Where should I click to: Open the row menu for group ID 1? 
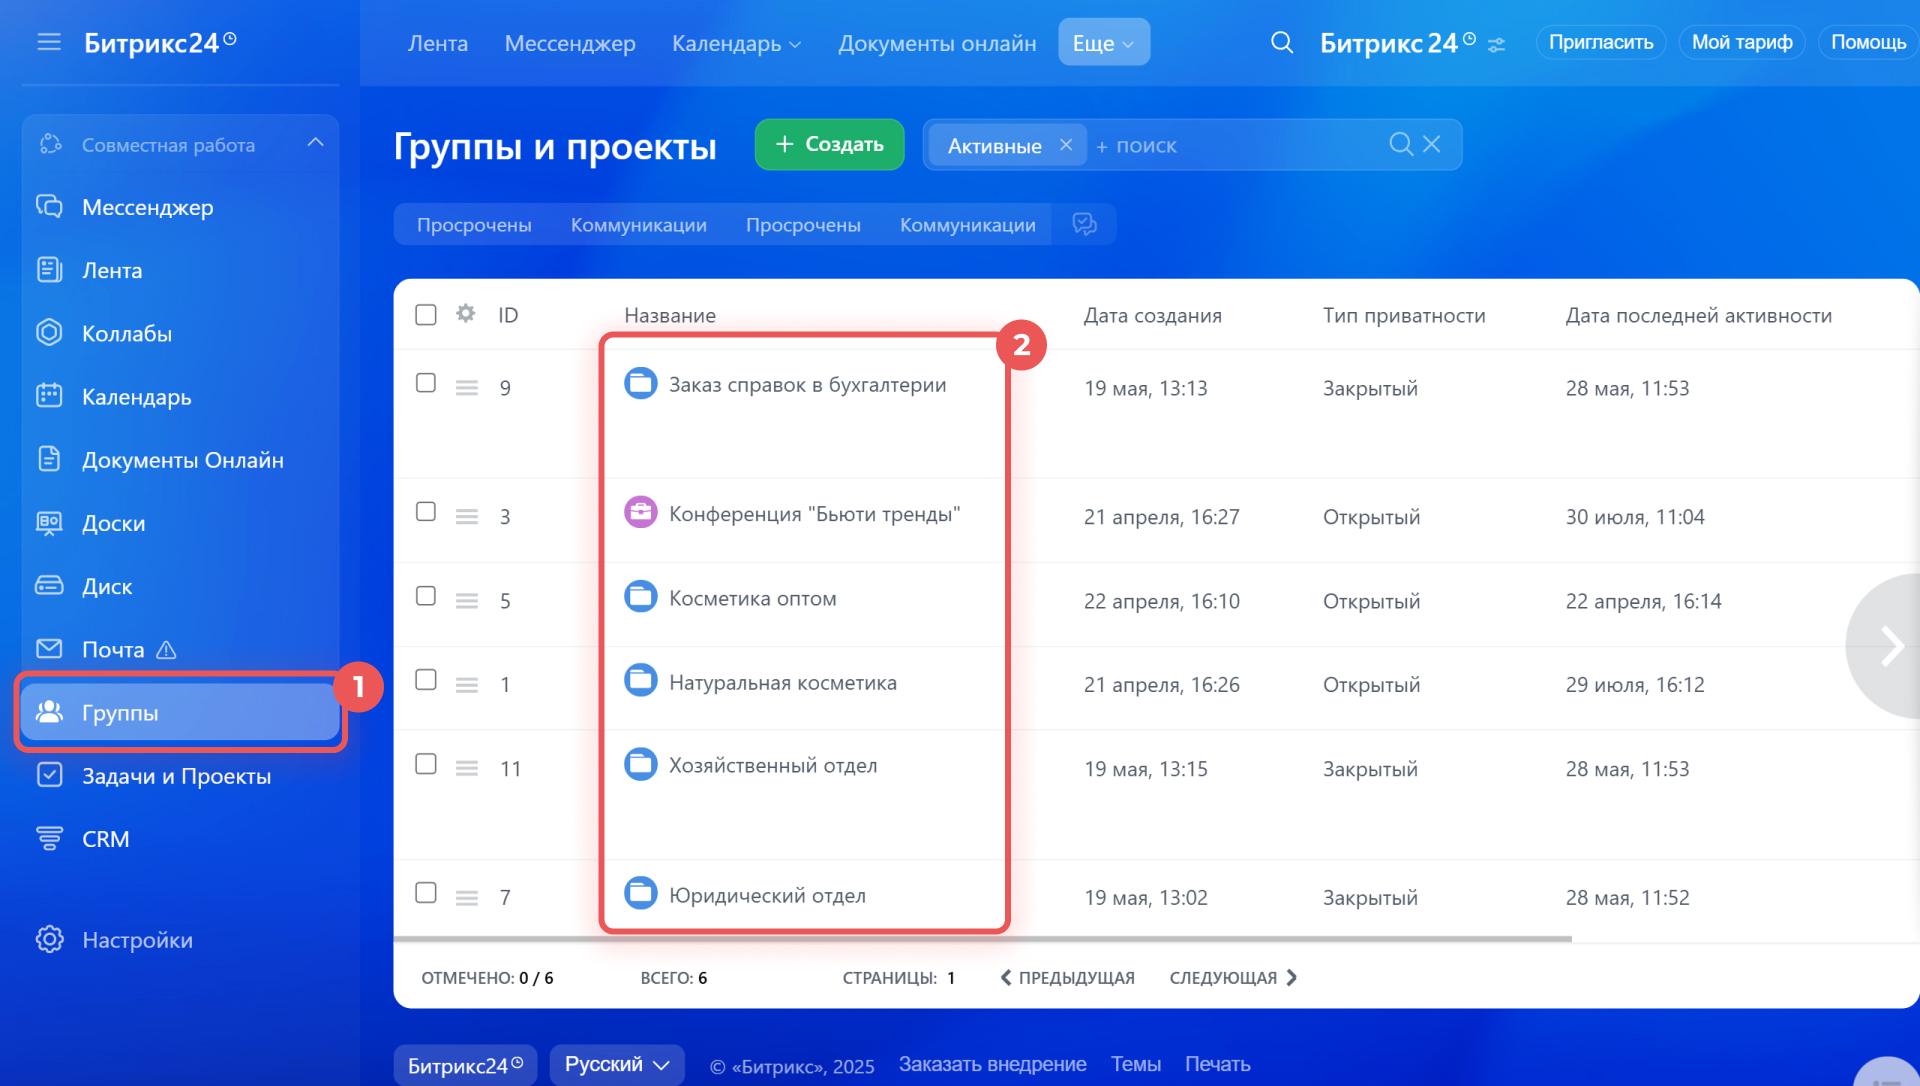pos(467,684)
